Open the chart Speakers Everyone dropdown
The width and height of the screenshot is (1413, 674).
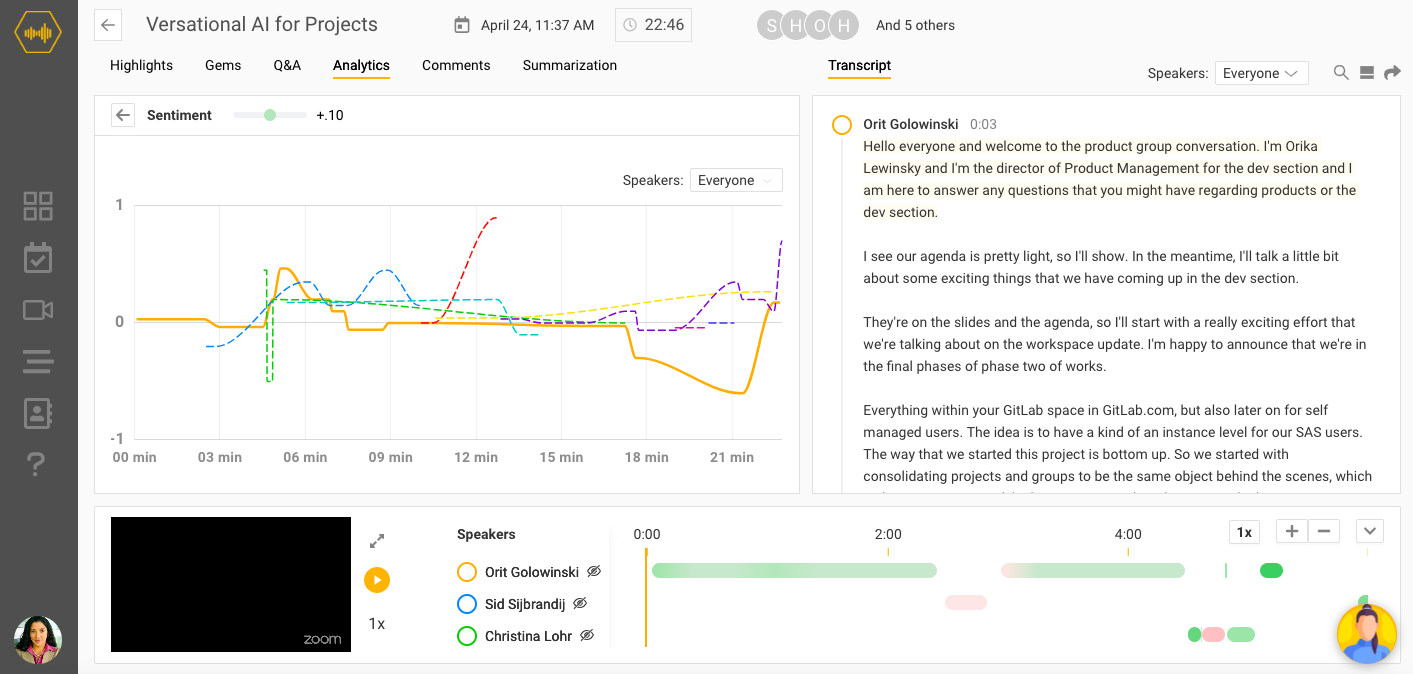pyautogui.click(x=736, y=180)
